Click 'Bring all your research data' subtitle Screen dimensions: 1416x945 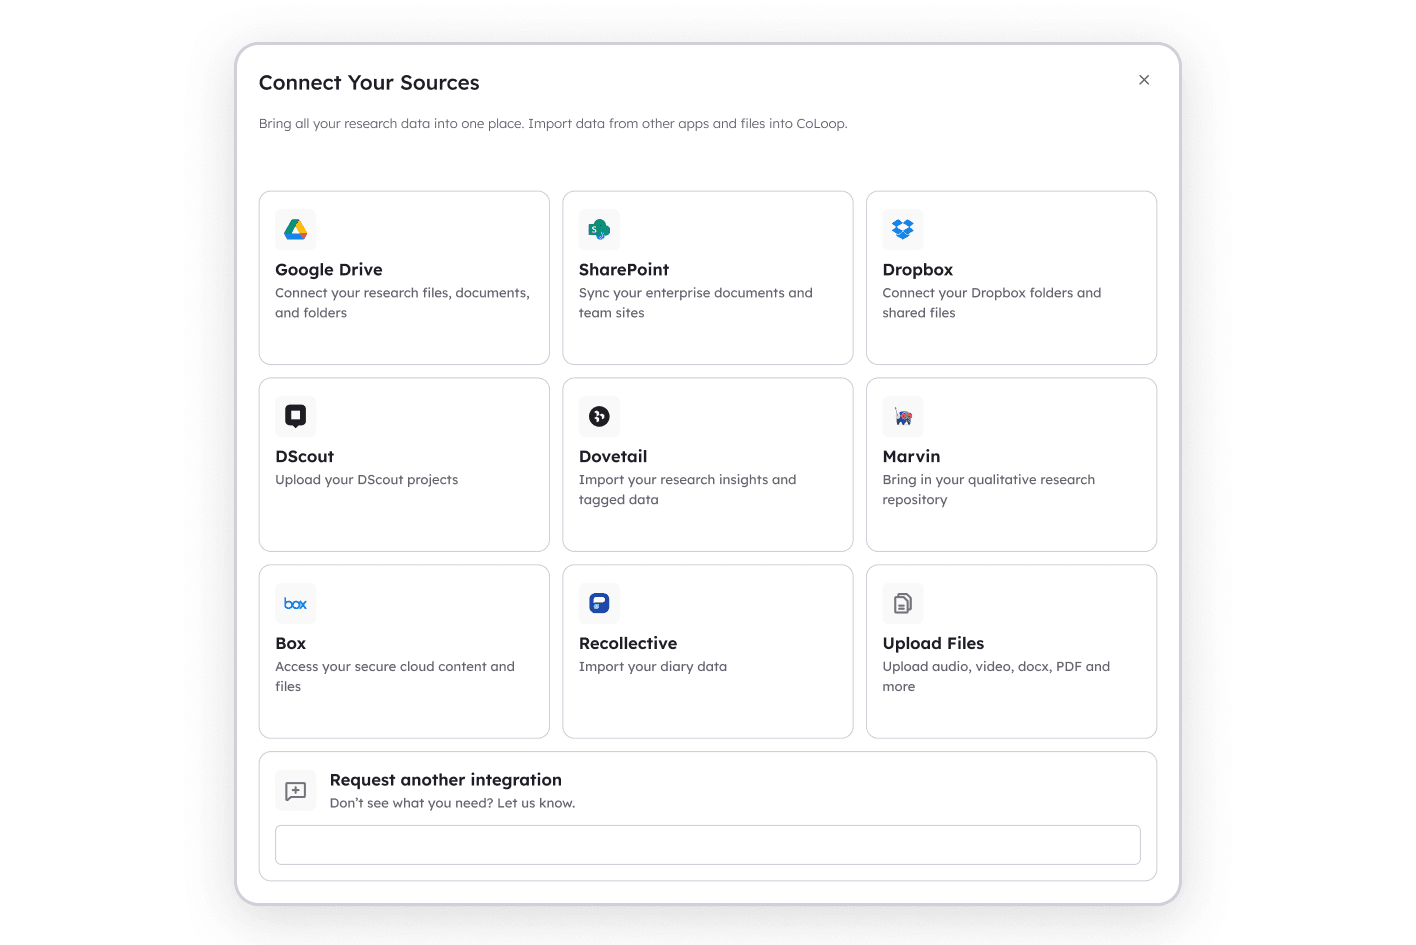click(553, 124)
